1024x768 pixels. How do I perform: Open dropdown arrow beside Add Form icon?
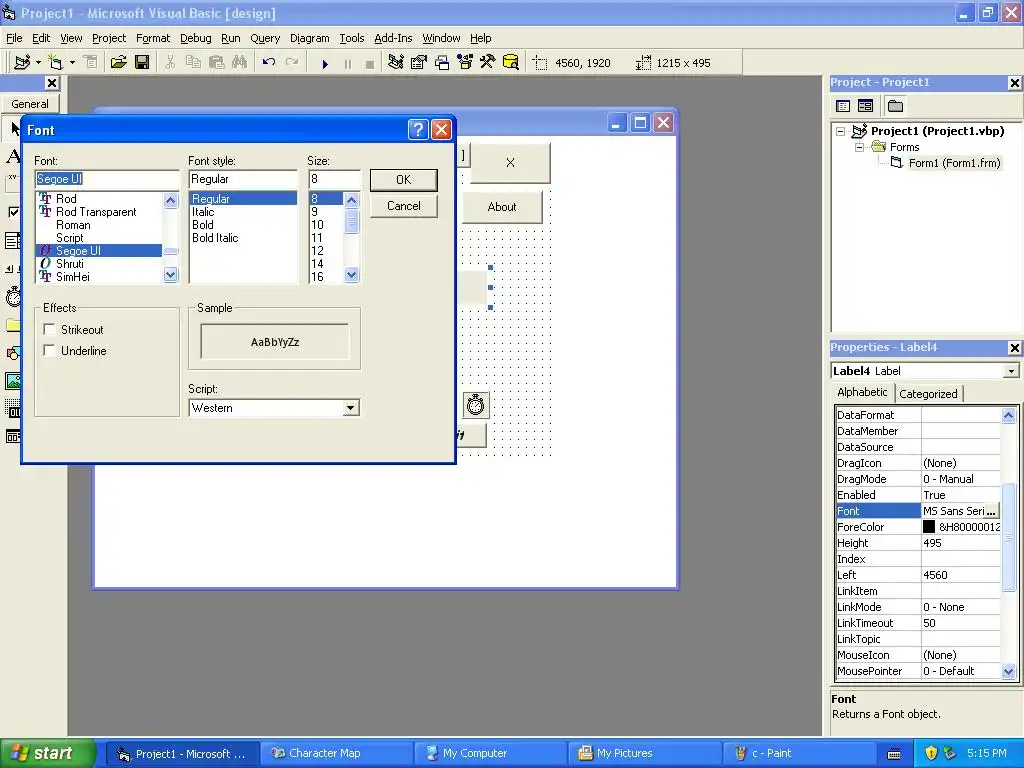(72, 63)
